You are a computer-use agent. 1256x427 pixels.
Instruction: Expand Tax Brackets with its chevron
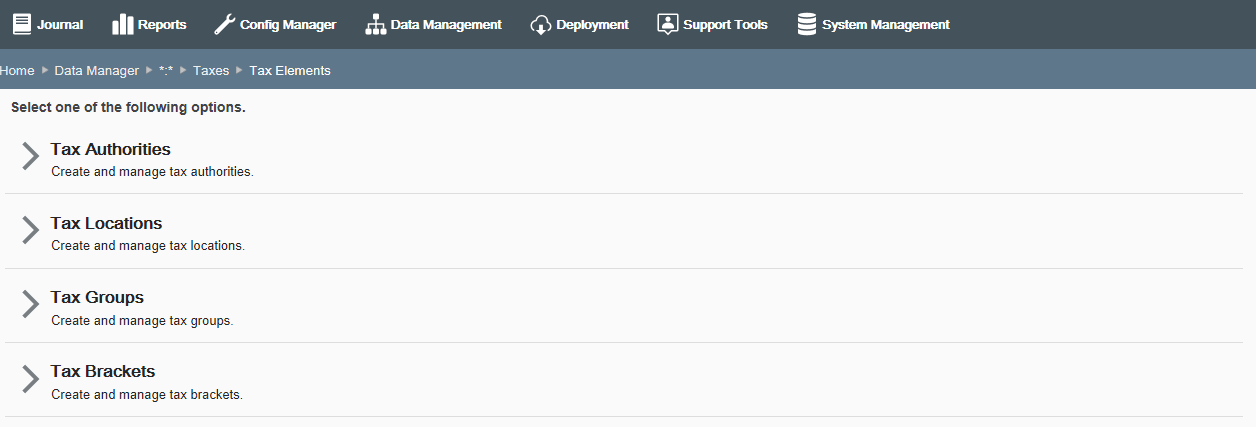pos(31,378)
